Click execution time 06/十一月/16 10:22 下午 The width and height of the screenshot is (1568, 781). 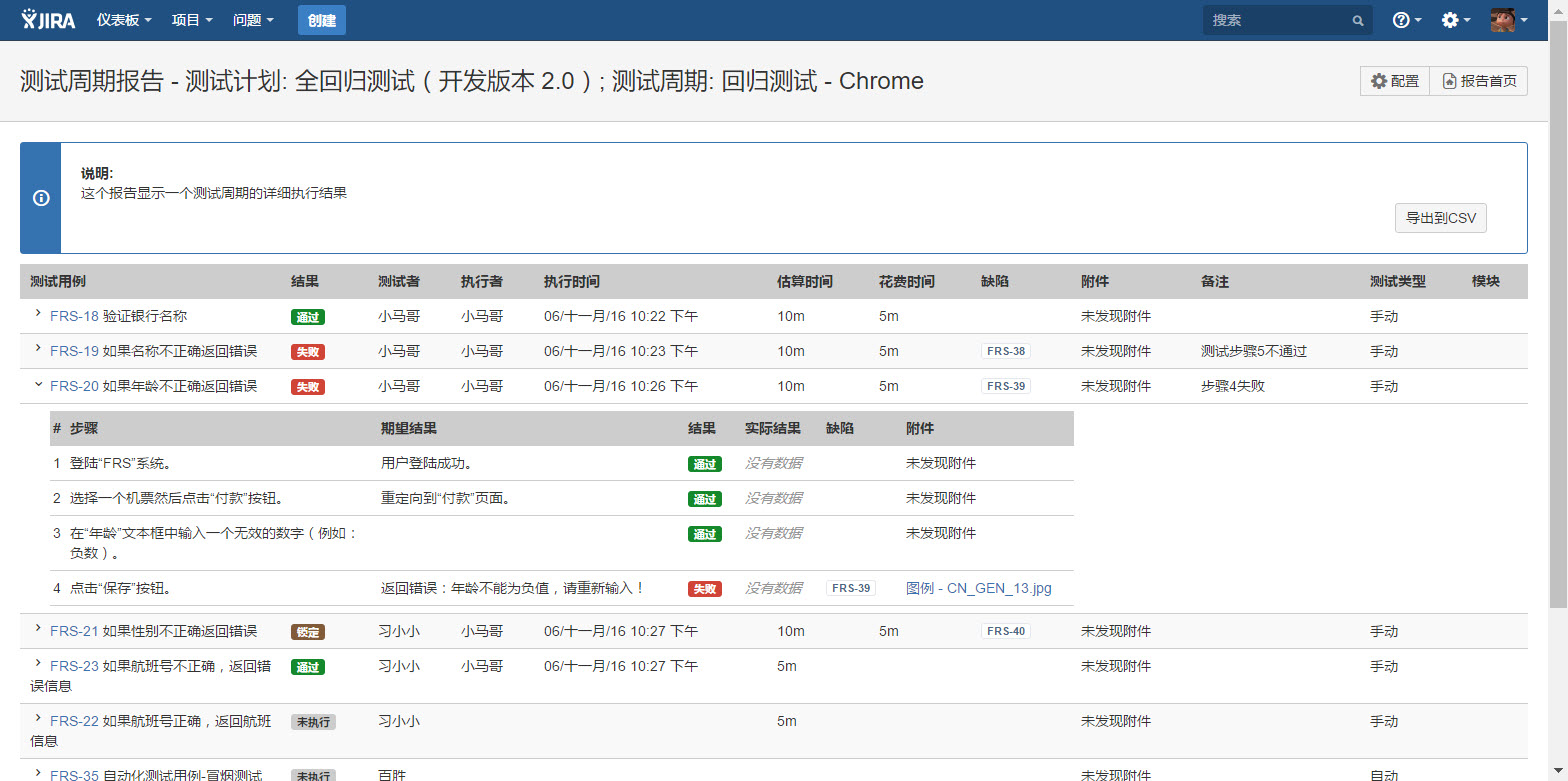621,316
